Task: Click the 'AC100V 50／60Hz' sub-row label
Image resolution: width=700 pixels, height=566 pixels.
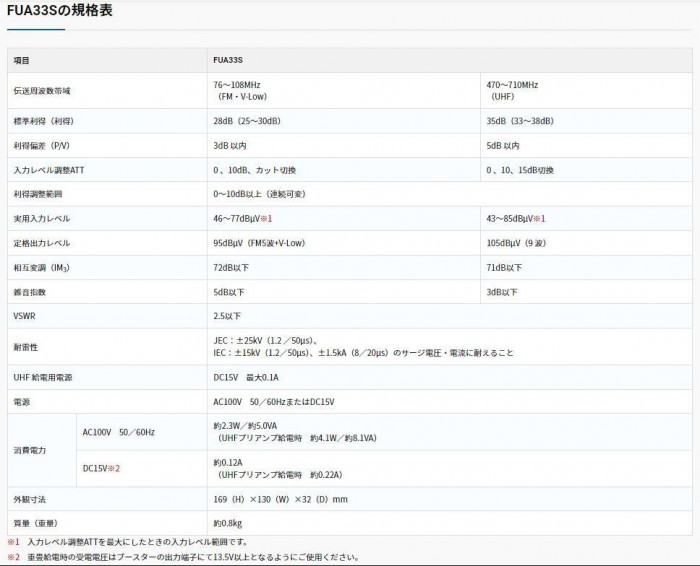Action: click(x=119, y=432)
